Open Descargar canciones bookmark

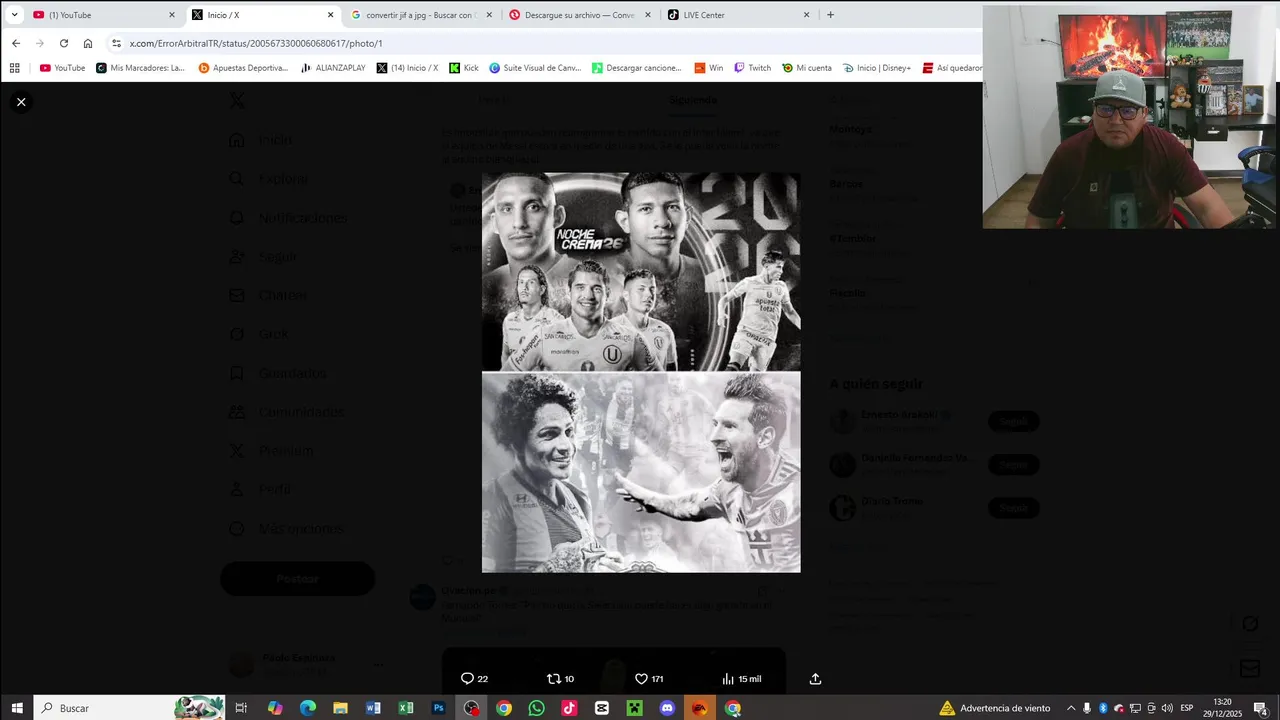pos(637,68)
